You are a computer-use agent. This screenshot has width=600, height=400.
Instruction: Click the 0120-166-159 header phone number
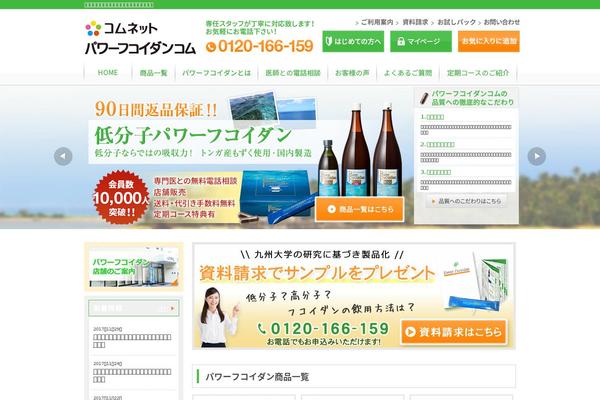[x=266, y=47]
